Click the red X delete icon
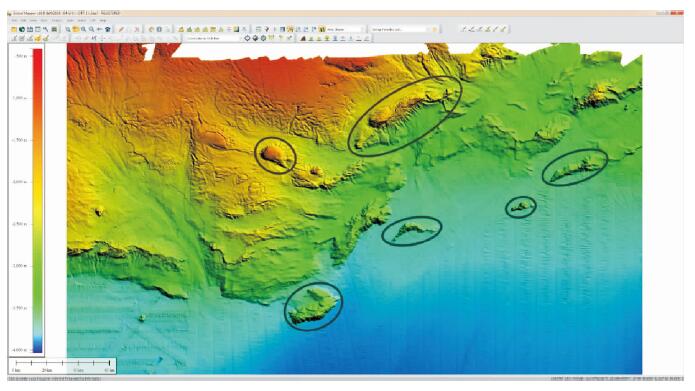 pos(137,29)
